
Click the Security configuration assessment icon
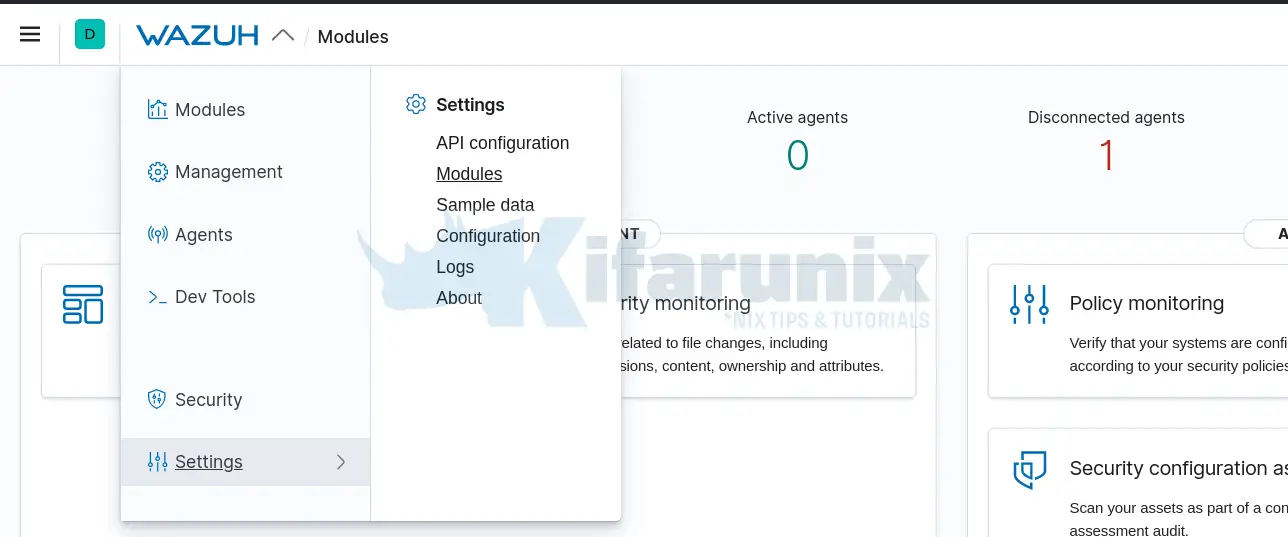(x=1029, y=469)
